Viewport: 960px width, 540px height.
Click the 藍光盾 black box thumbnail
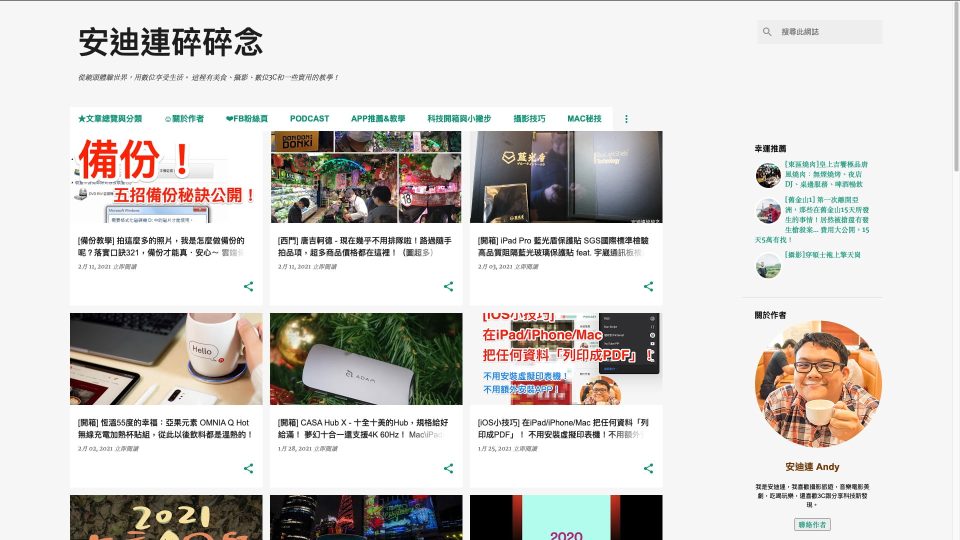[x=566, y=177]
